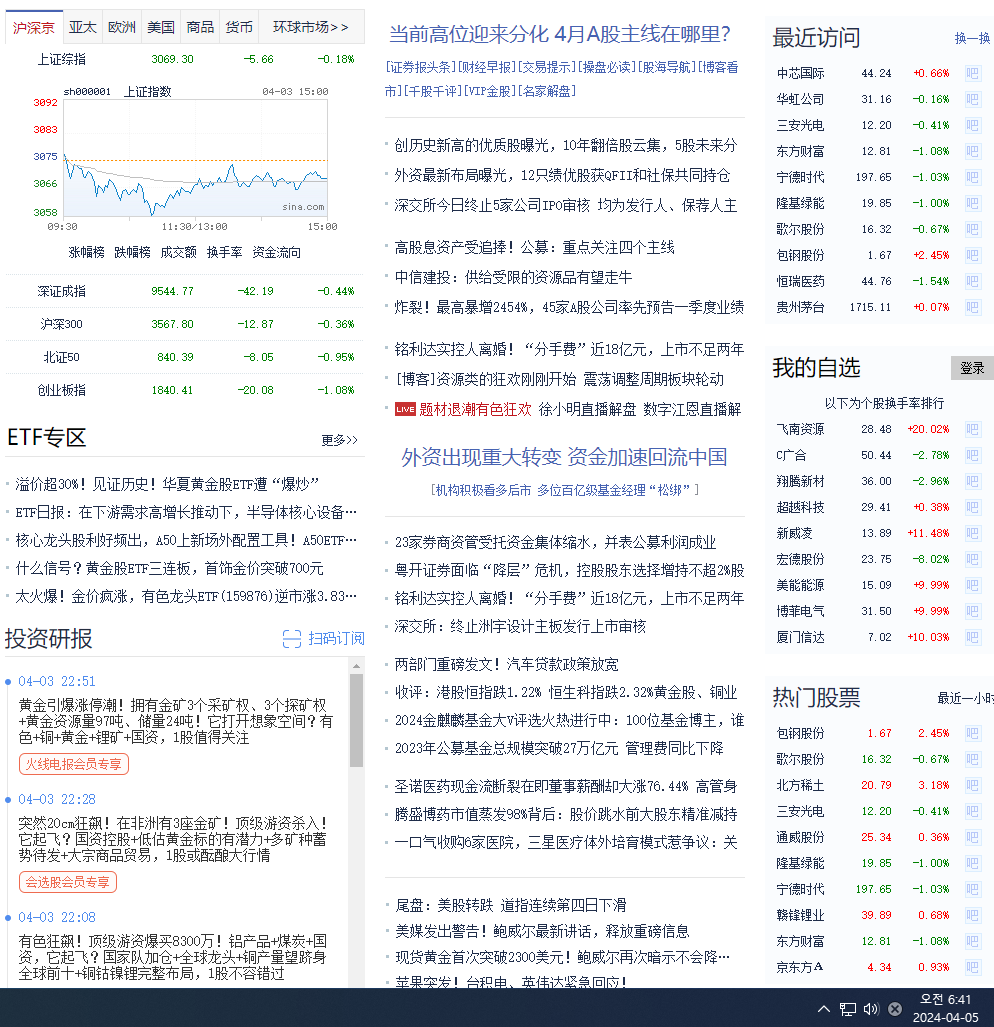Viewport: 994px width, 1027px height.
Task: Click the 投资研报 list scrollbar thumb
Action: pos(356,720)
